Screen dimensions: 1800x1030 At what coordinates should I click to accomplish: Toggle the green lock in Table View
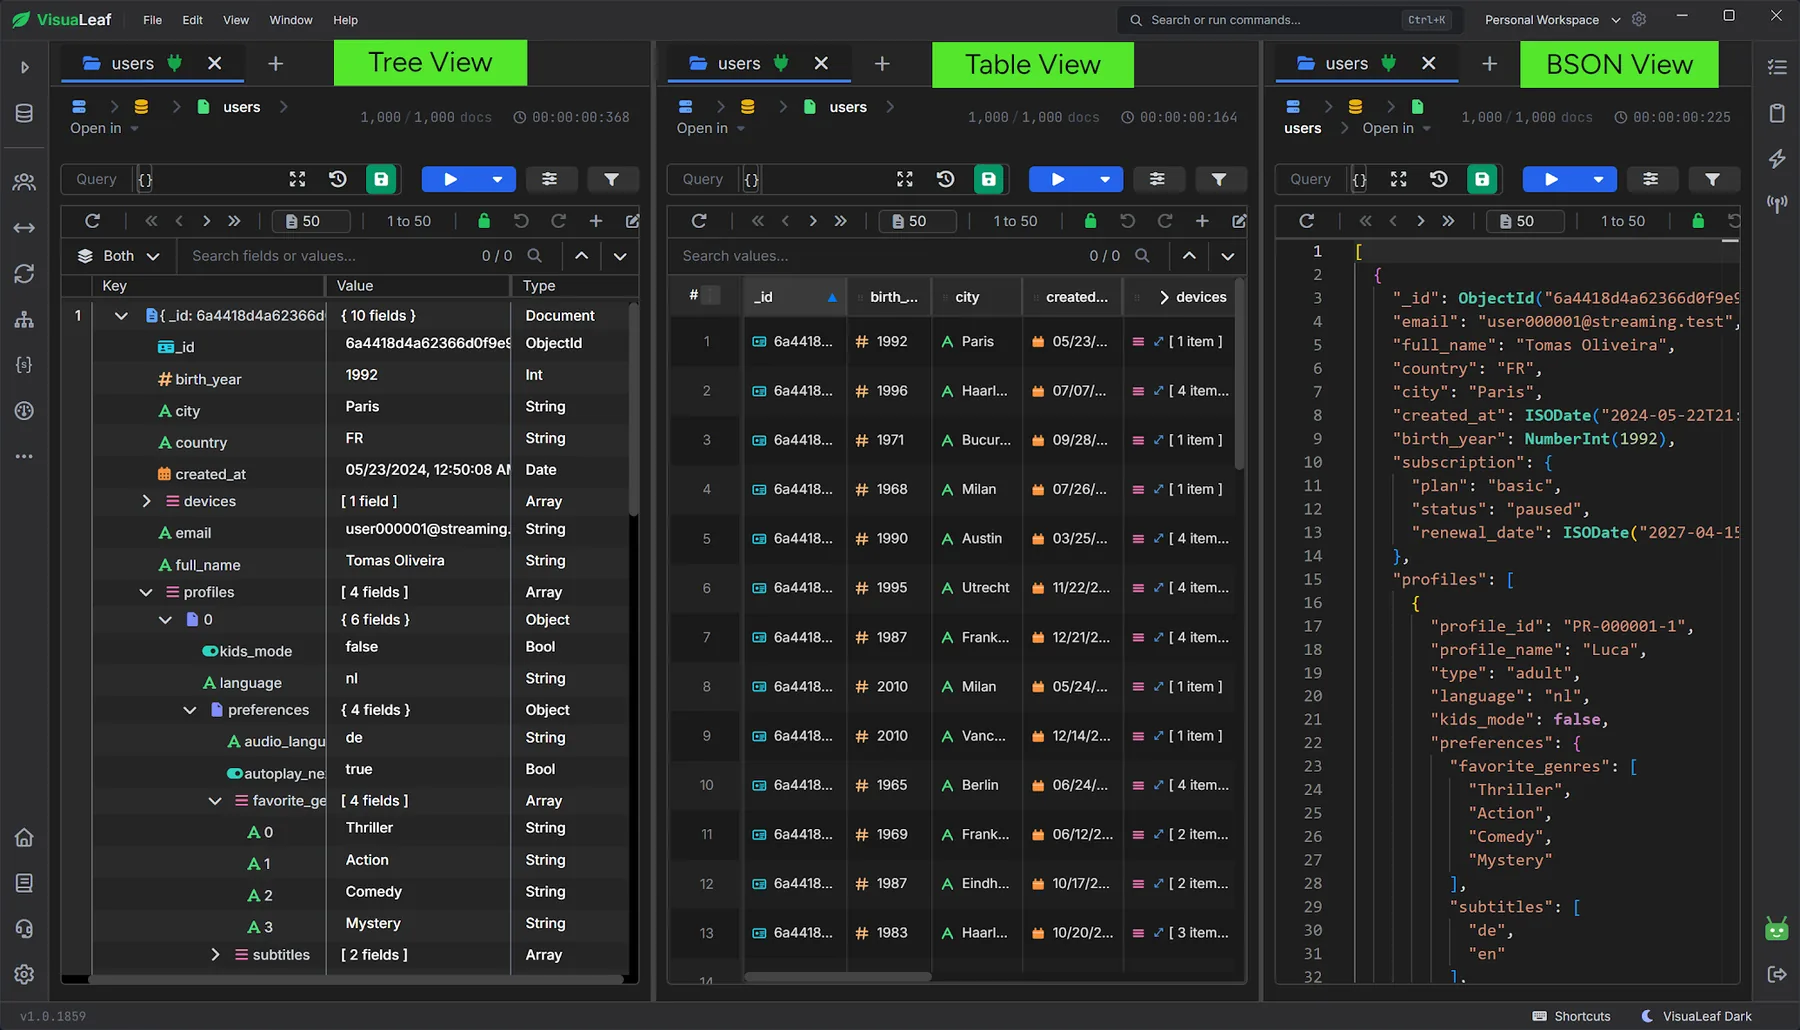[x=1091, y=221]
